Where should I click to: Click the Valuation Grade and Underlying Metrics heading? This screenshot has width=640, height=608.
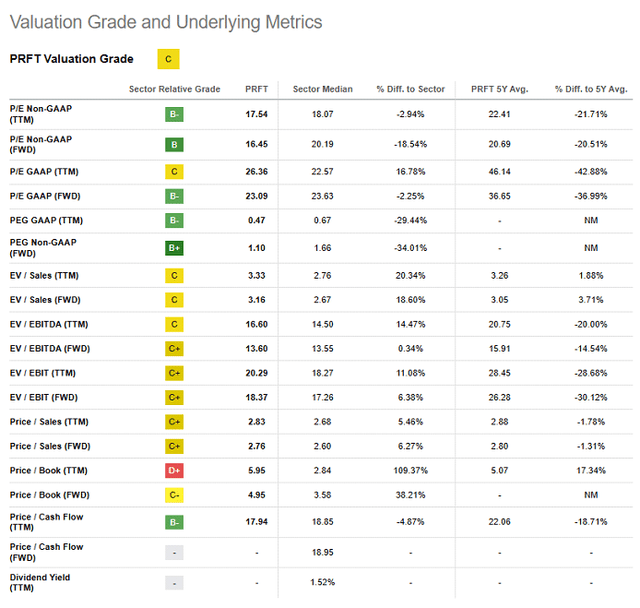click(166, 22)
